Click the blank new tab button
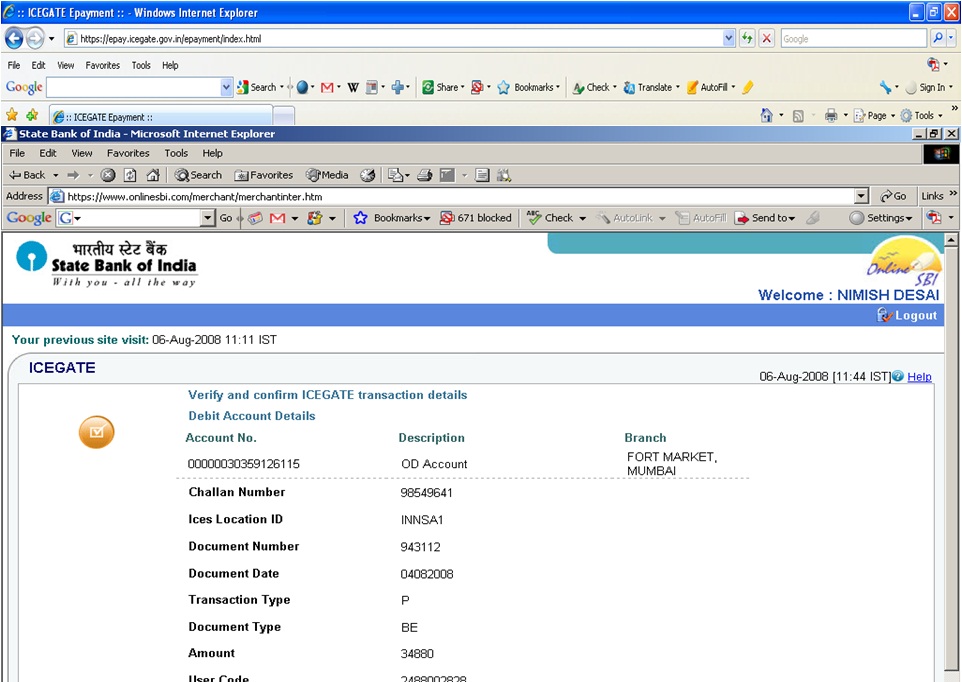The image size is (962, 682). (283, 117)
